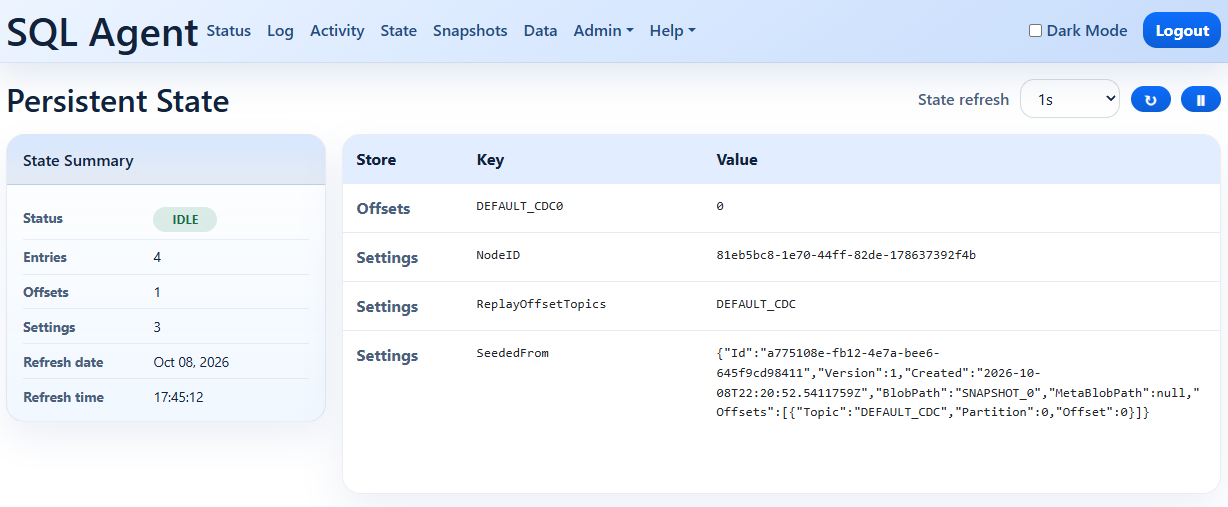1228x507 pixels.
Task: Click the SeededFrom JSON value
Action: (x=957, y=383)
